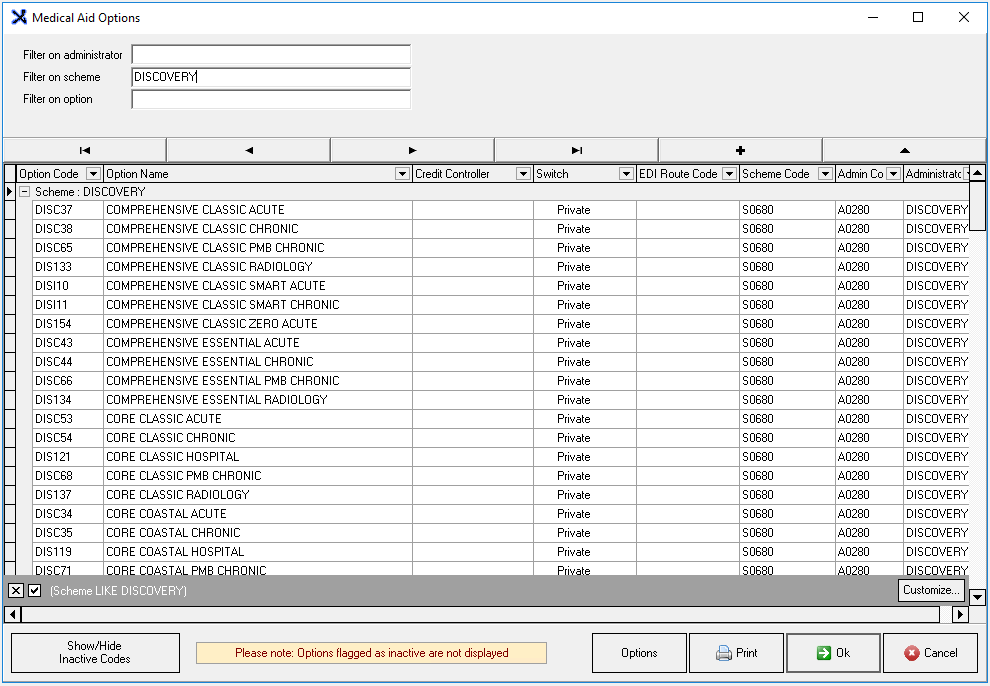
Task: Open EDI Route Code filter dropdown
Action: 729,174
